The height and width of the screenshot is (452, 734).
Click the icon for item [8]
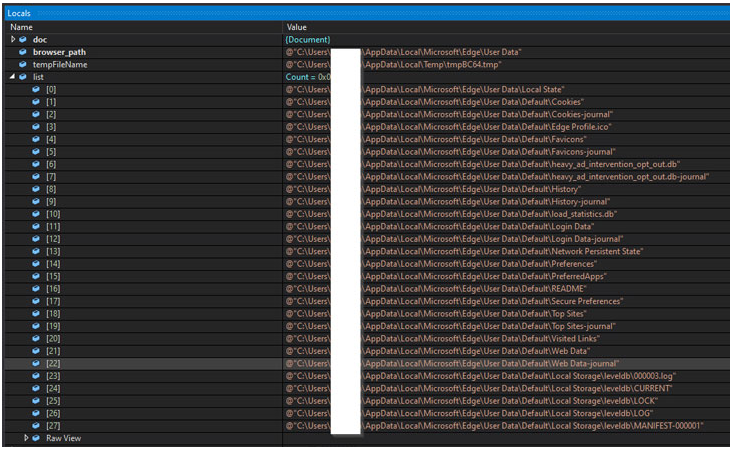[36, 189]
